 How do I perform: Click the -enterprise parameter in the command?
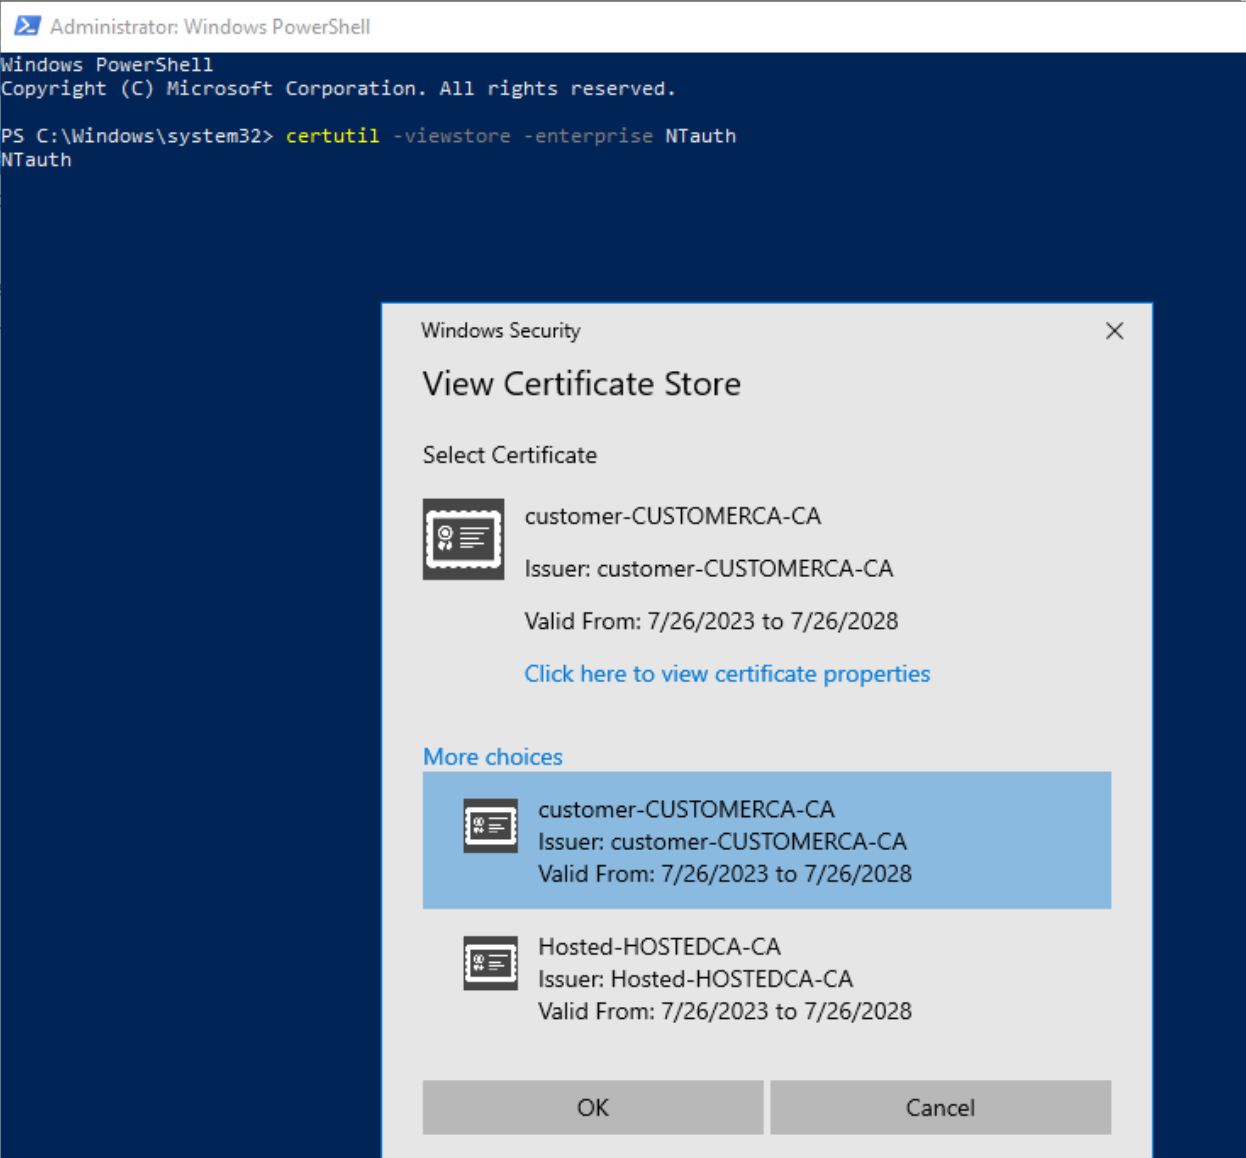pos(588,136)
